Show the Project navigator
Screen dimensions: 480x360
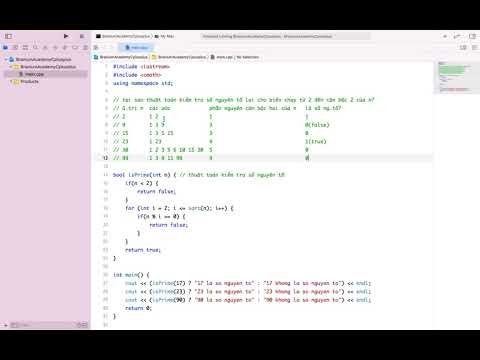tap(5, 48)
